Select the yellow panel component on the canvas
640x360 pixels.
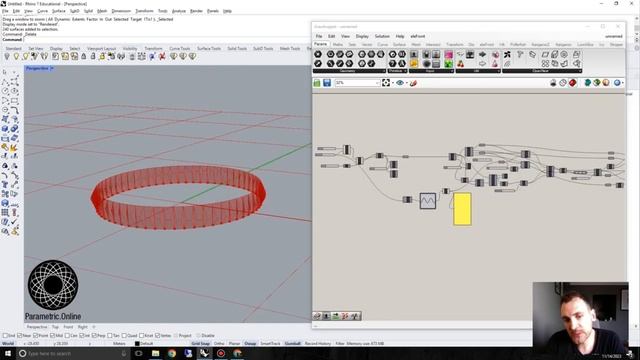(462, 209)
